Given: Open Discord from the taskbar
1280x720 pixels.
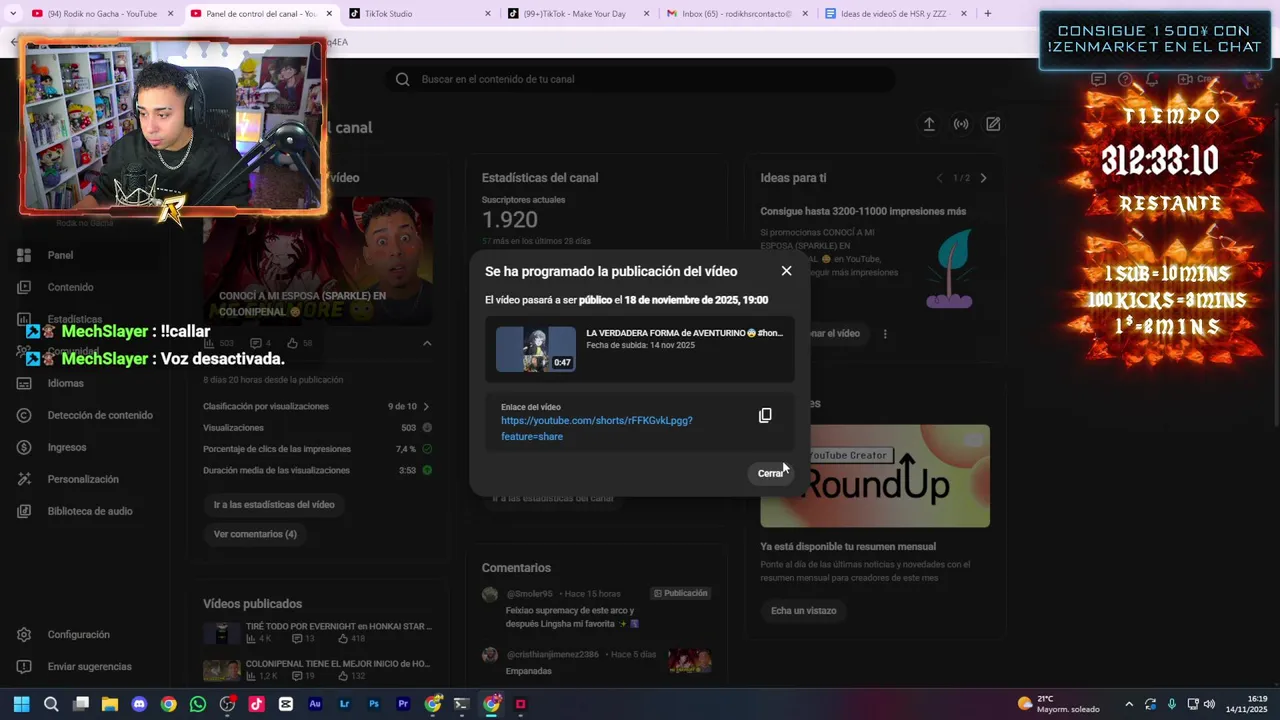Looking at the screenshot, I should point(139,704).
